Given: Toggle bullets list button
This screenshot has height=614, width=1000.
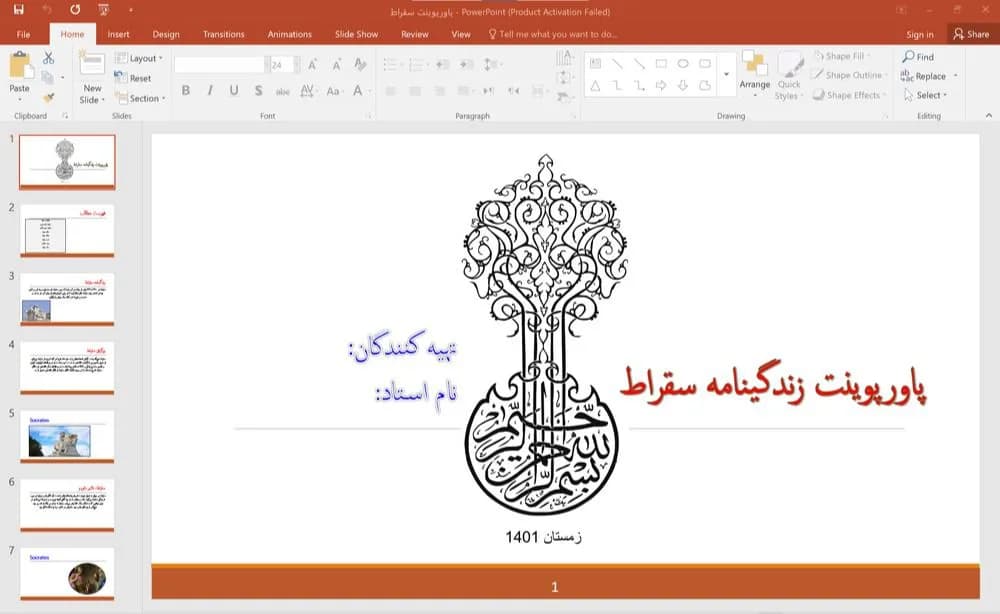Looking at the screenshot, I should point(392,64).
